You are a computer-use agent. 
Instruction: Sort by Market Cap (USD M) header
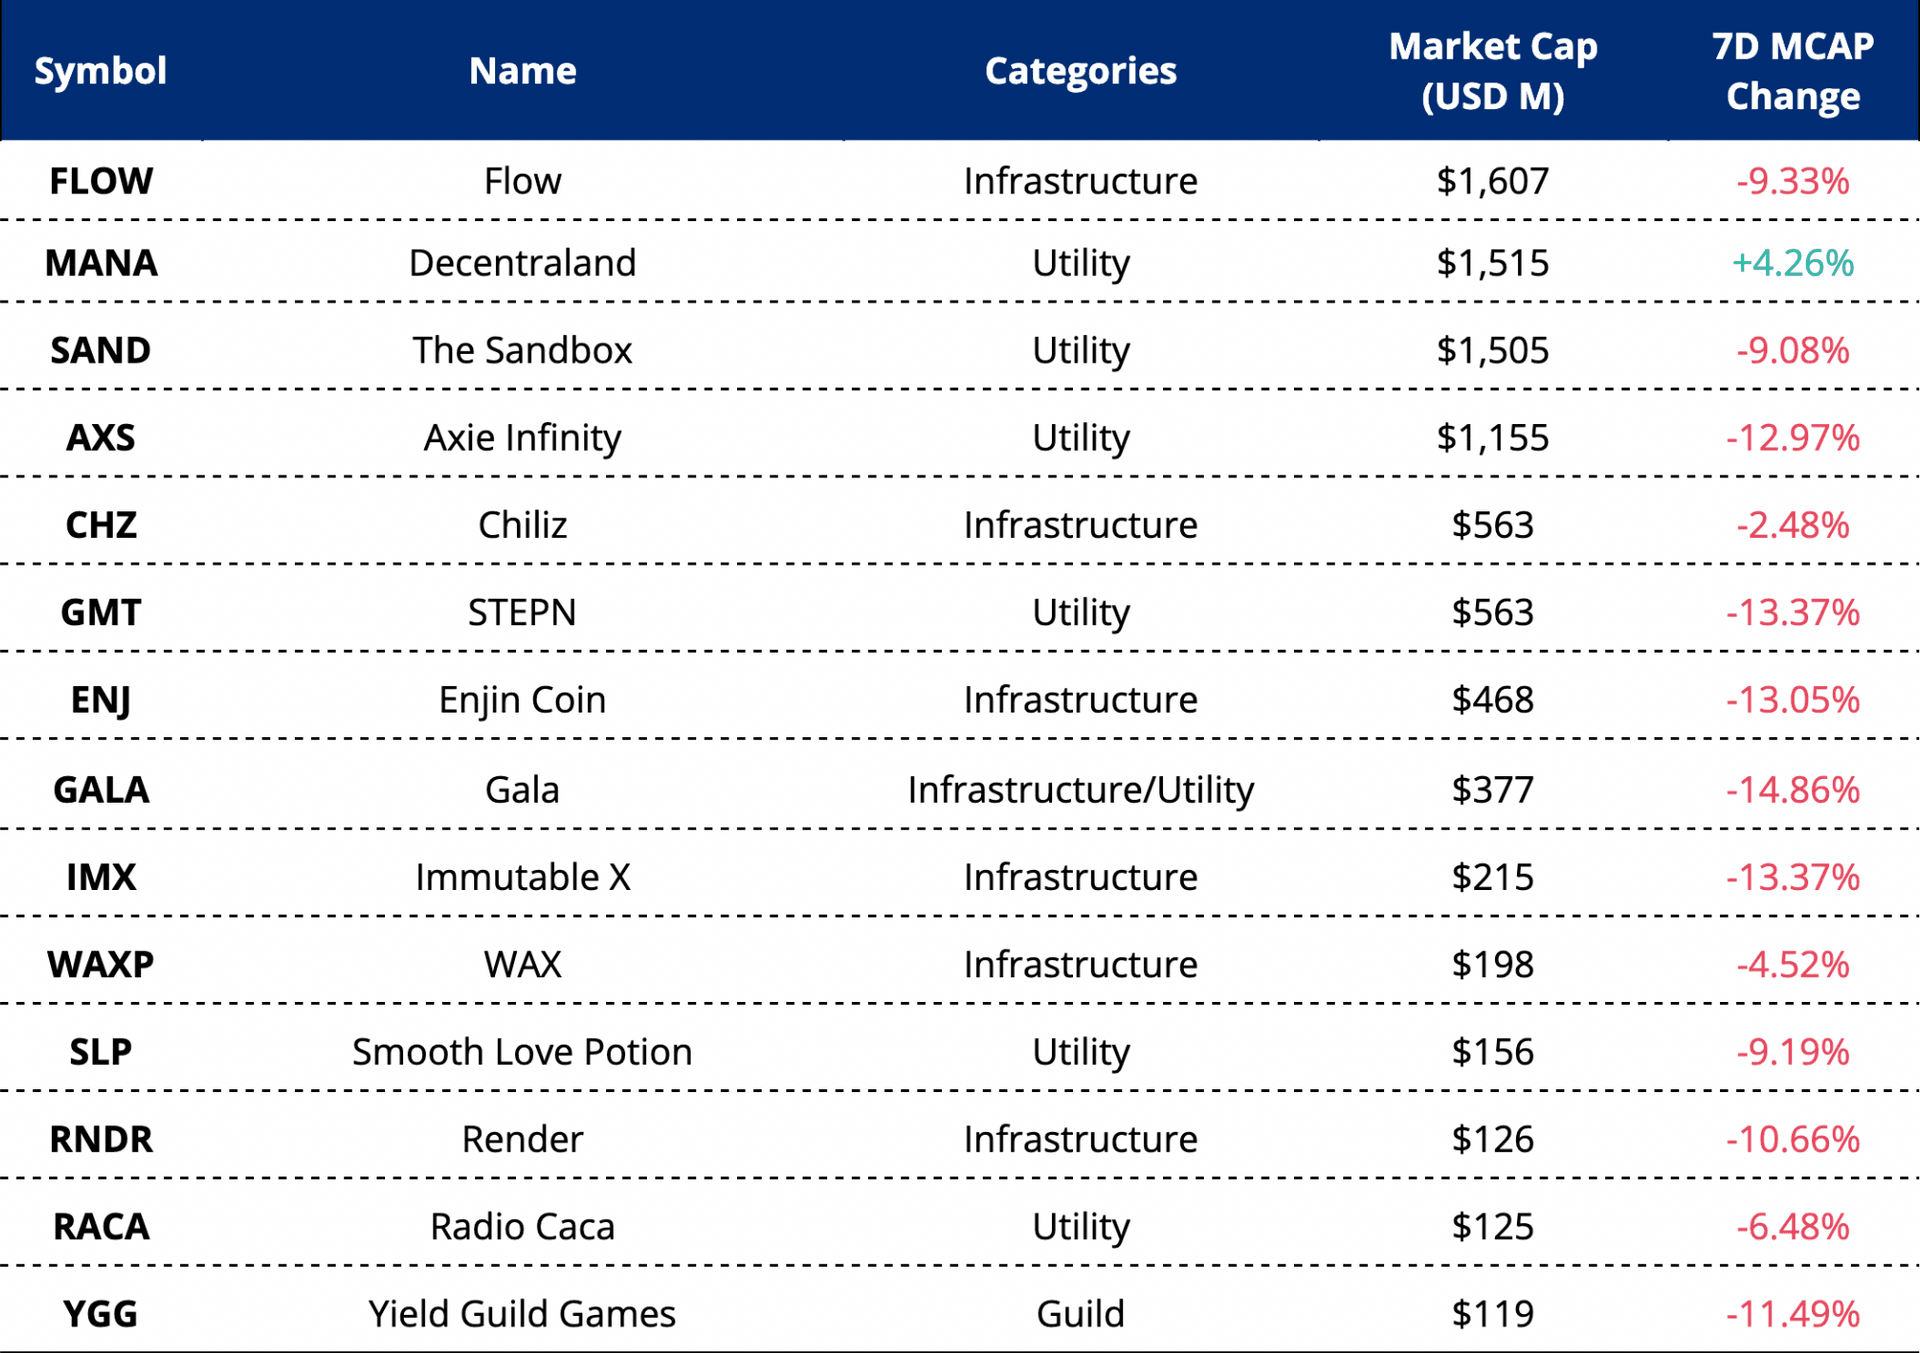1492,71
